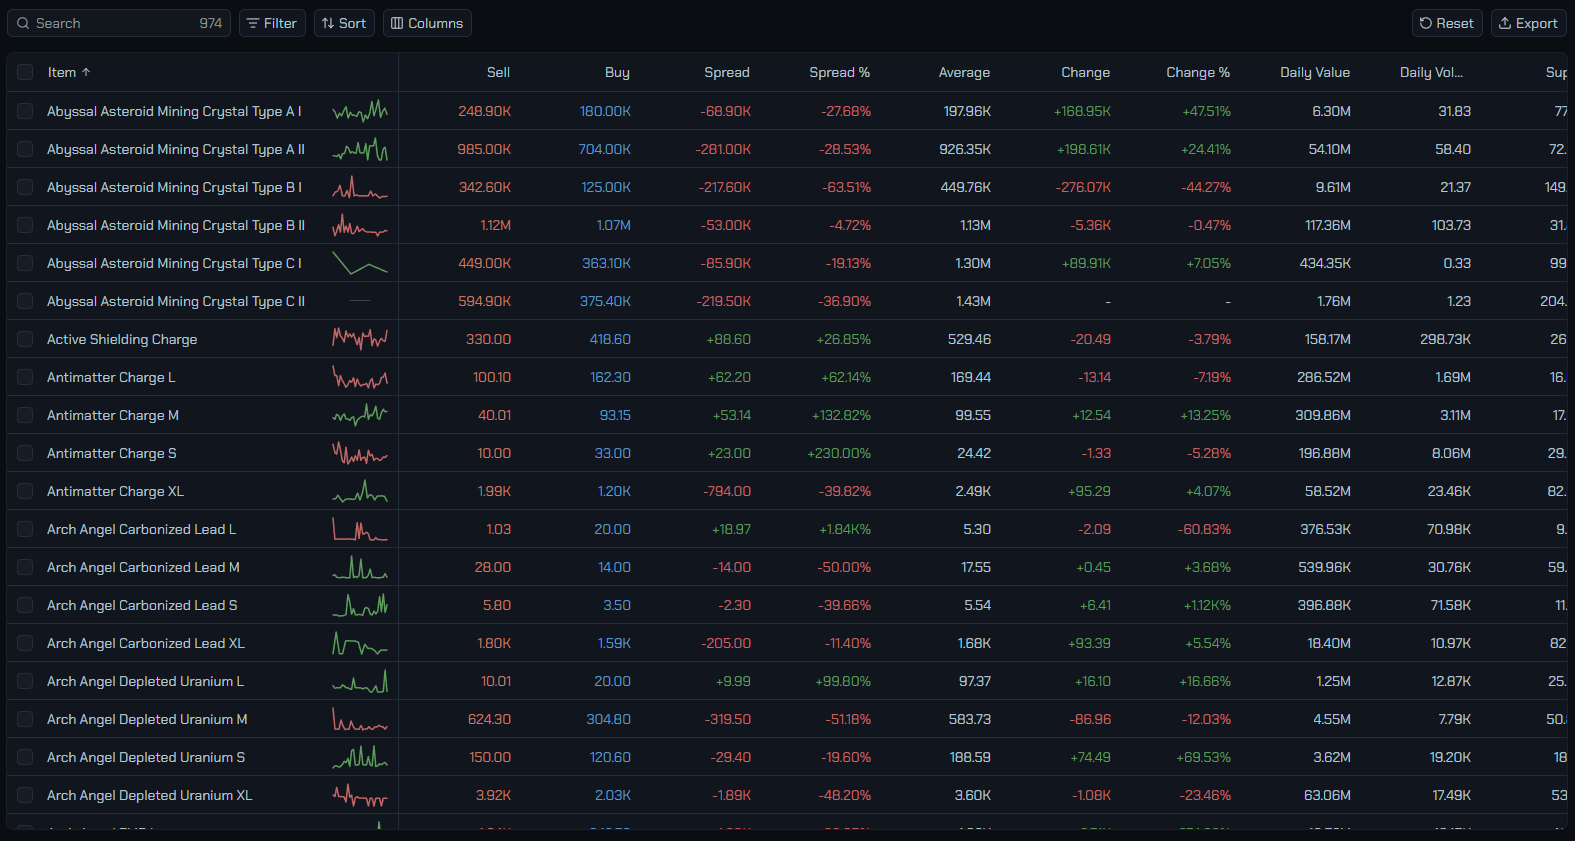Tick the Antimatter Charge XL checkbox
1575x841 pixels.
point(25,491)
